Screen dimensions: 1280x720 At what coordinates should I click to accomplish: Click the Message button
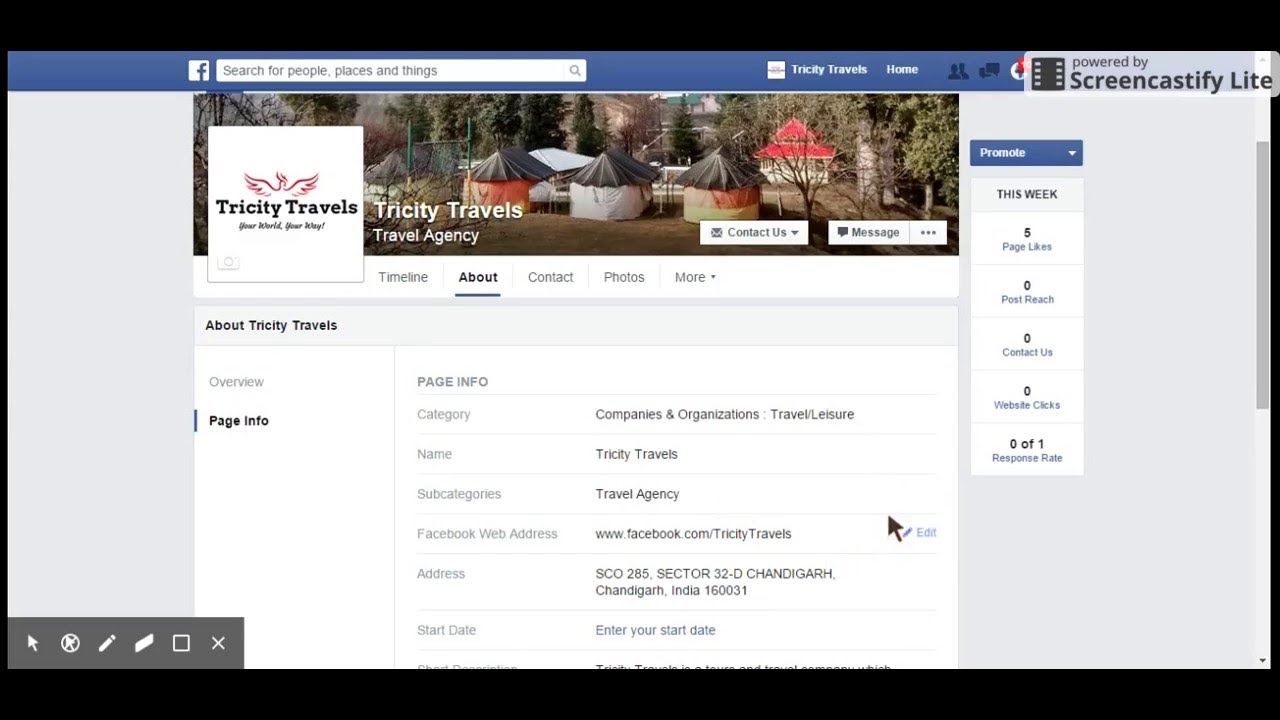point(868,233)
